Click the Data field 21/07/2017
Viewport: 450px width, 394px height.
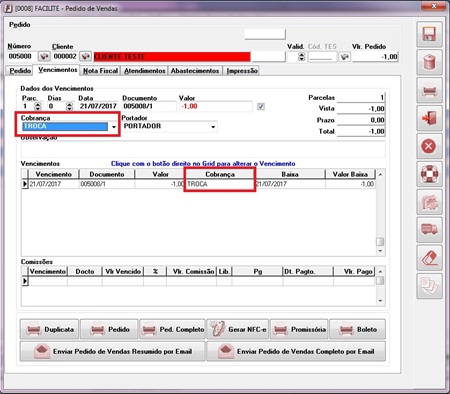[98, 106]
